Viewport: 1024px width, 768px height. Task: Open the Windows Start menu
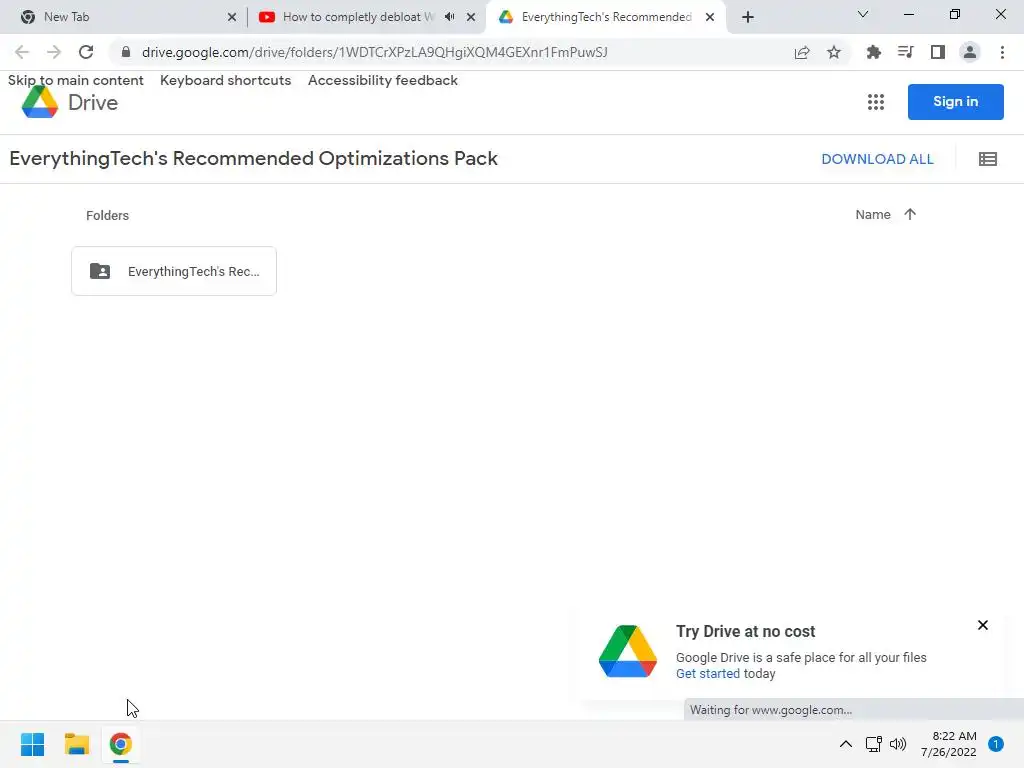33,744
